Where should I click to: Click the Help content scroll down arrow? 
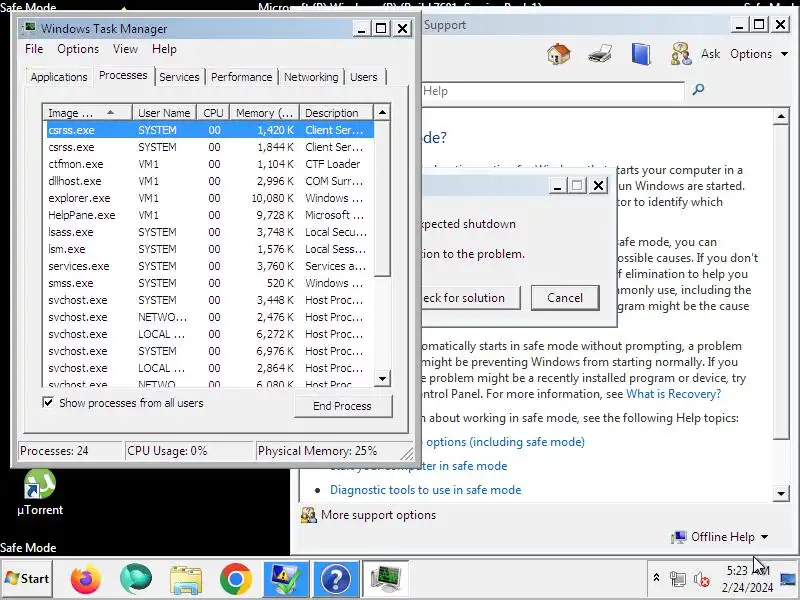tap(781, 493)
